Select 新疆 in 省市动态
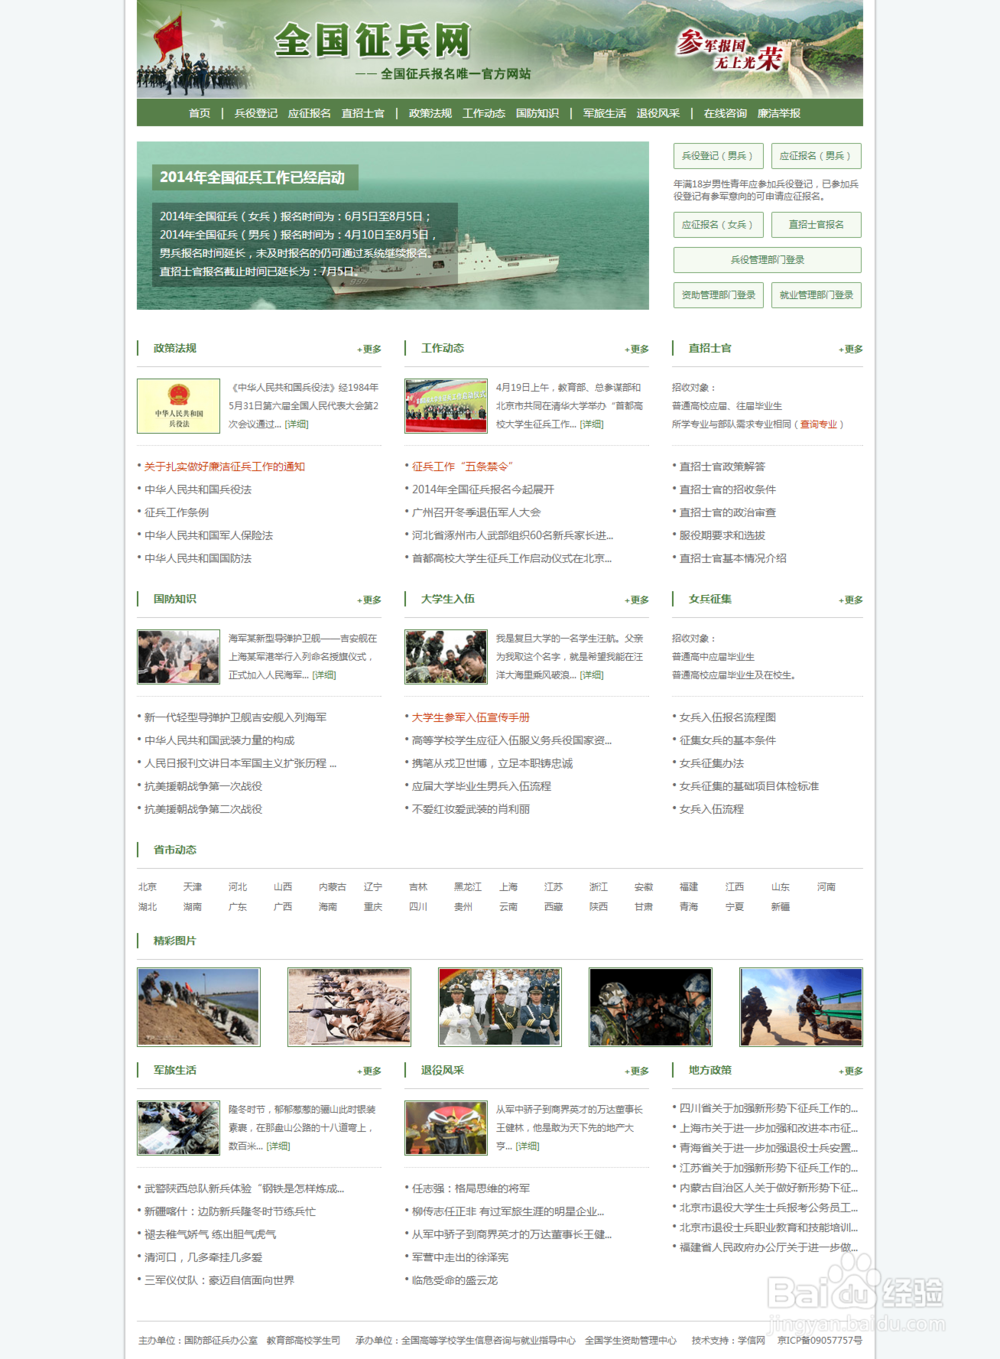Screen dimensions: 1000x1359 pyautogui.click(x=780, y=907)
